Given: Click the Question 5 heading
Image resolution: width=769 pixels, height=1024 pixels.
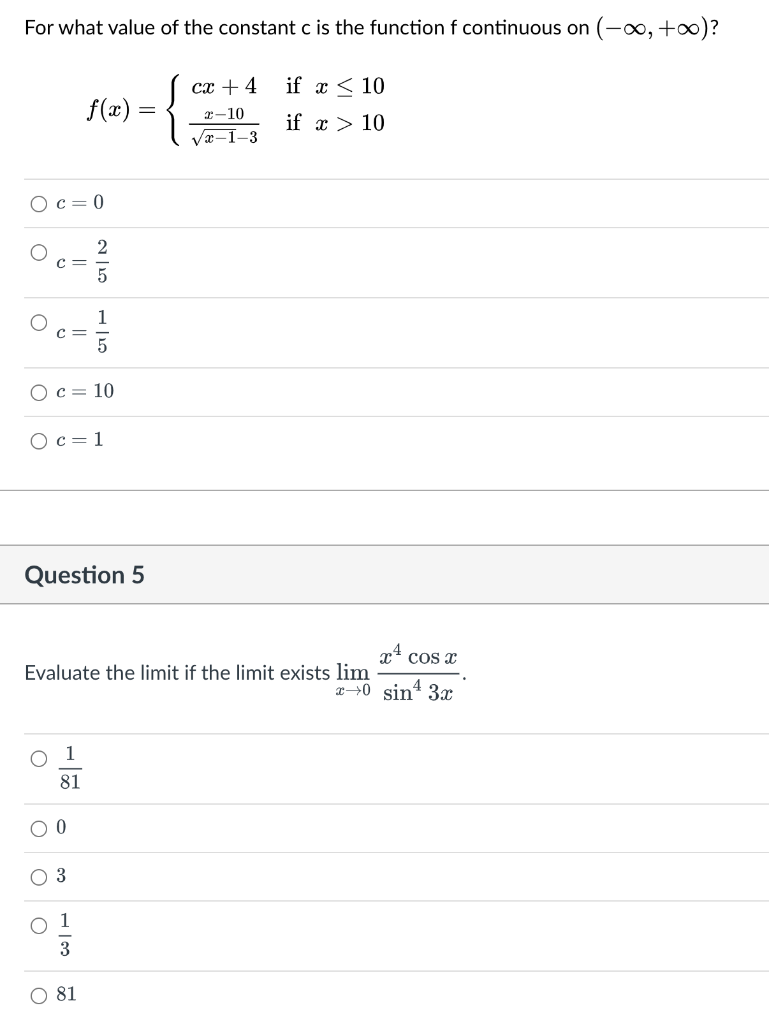Looking at the screenshot, I should [x=84, y=575].
